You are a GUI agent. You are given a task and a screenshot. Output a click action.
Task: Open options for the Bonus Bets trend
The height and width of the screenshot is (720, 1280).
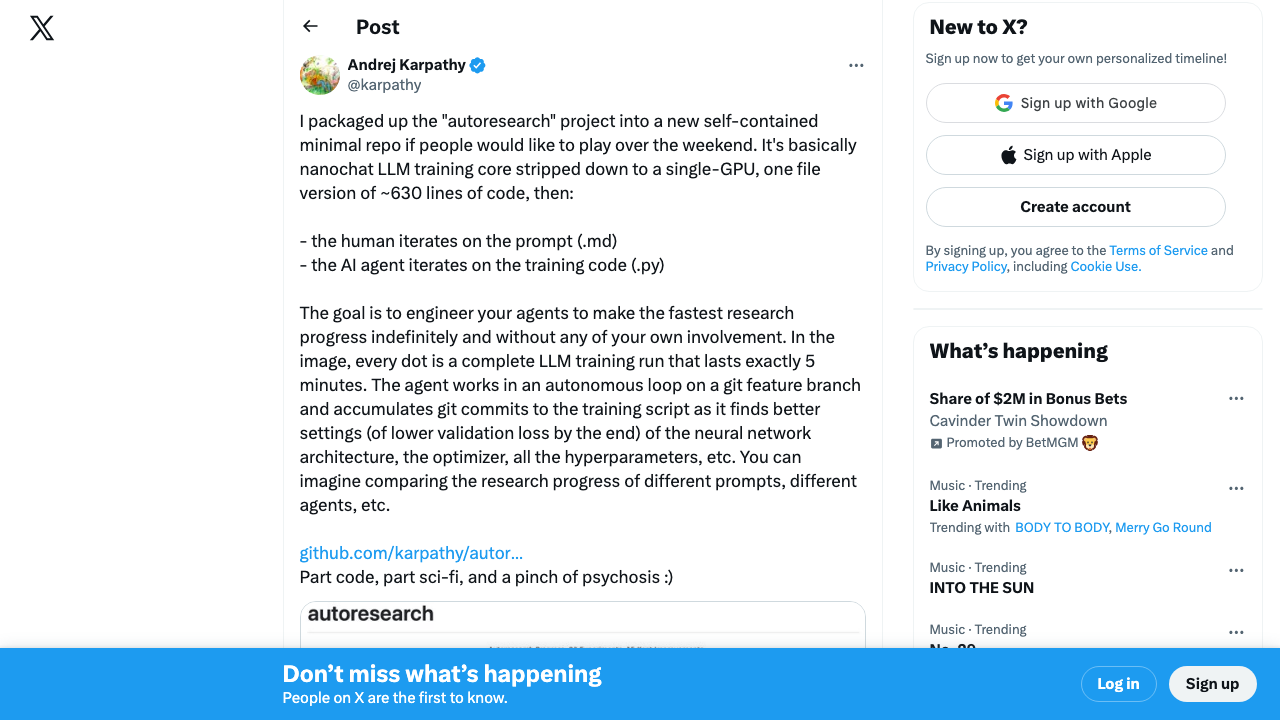click(1236, 398)
